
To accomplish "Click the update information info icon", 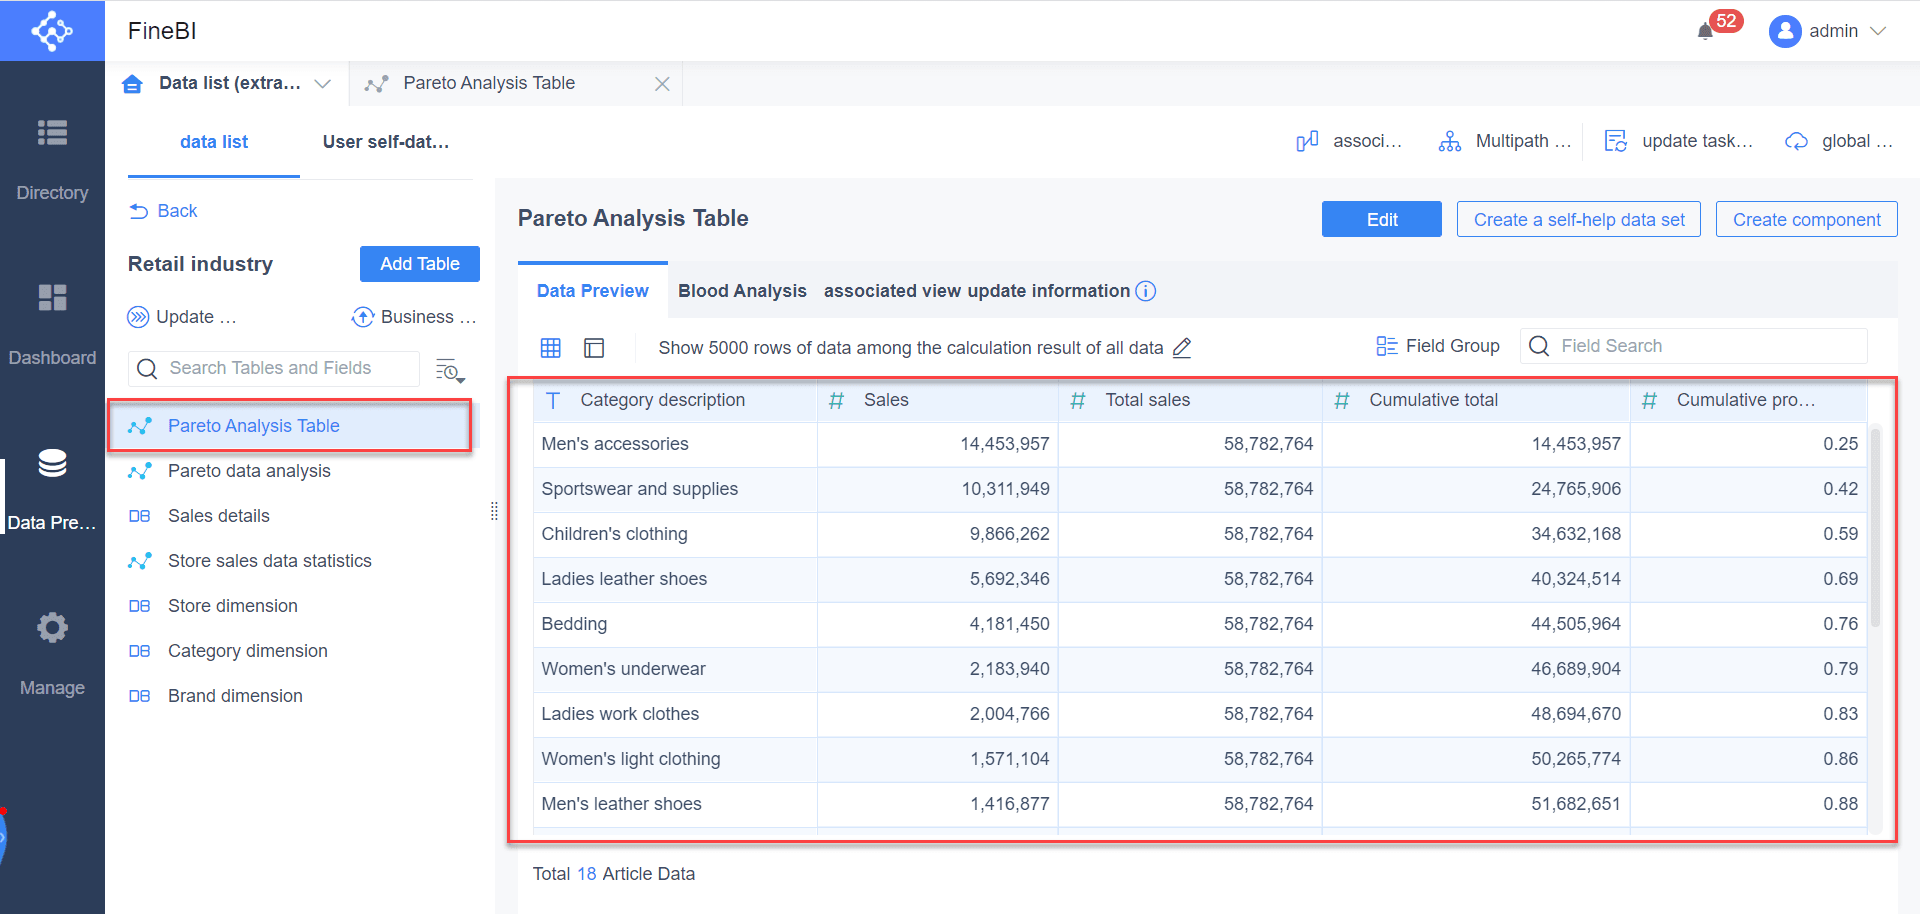I will click(1146, 291).
